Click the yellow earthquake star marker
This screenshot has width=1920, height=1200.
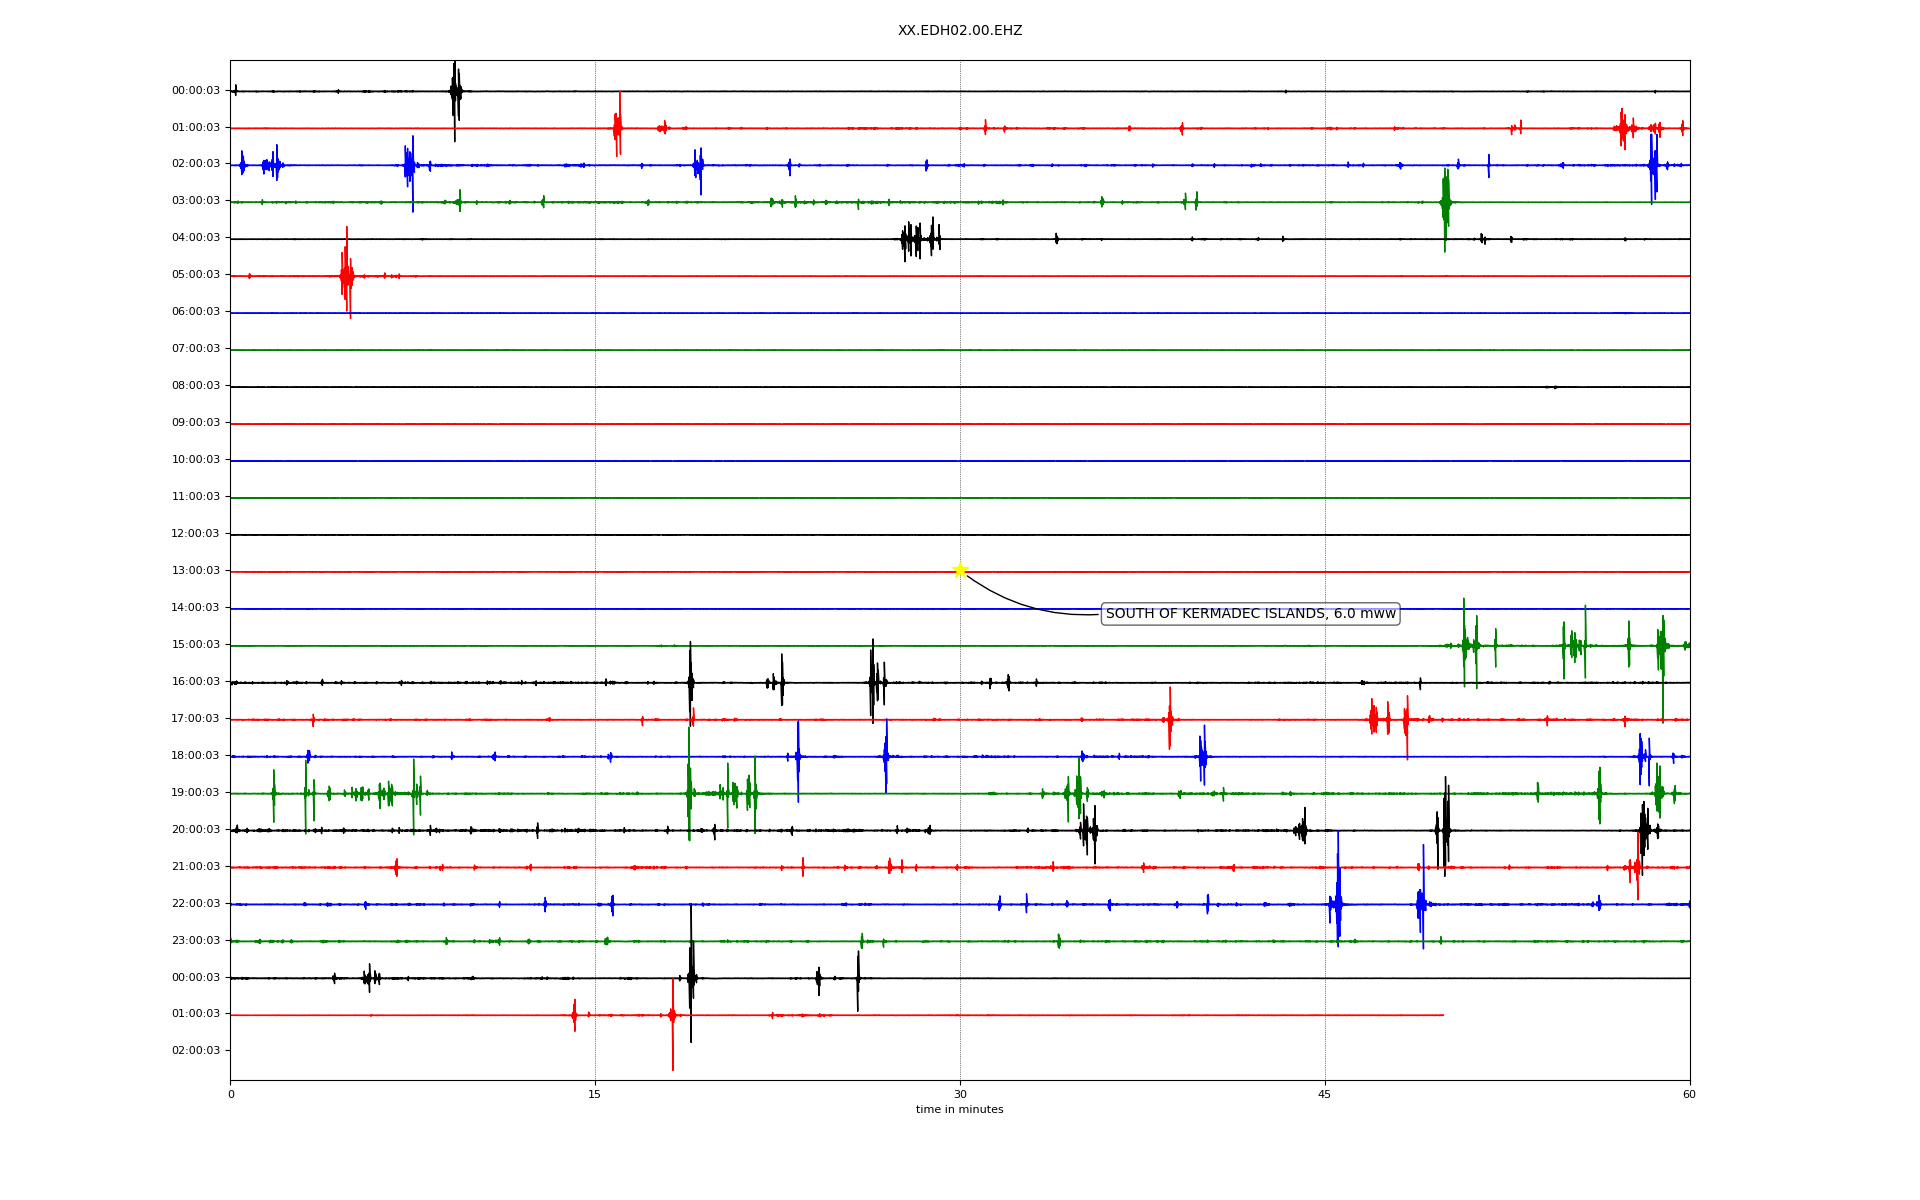(960, 570)
